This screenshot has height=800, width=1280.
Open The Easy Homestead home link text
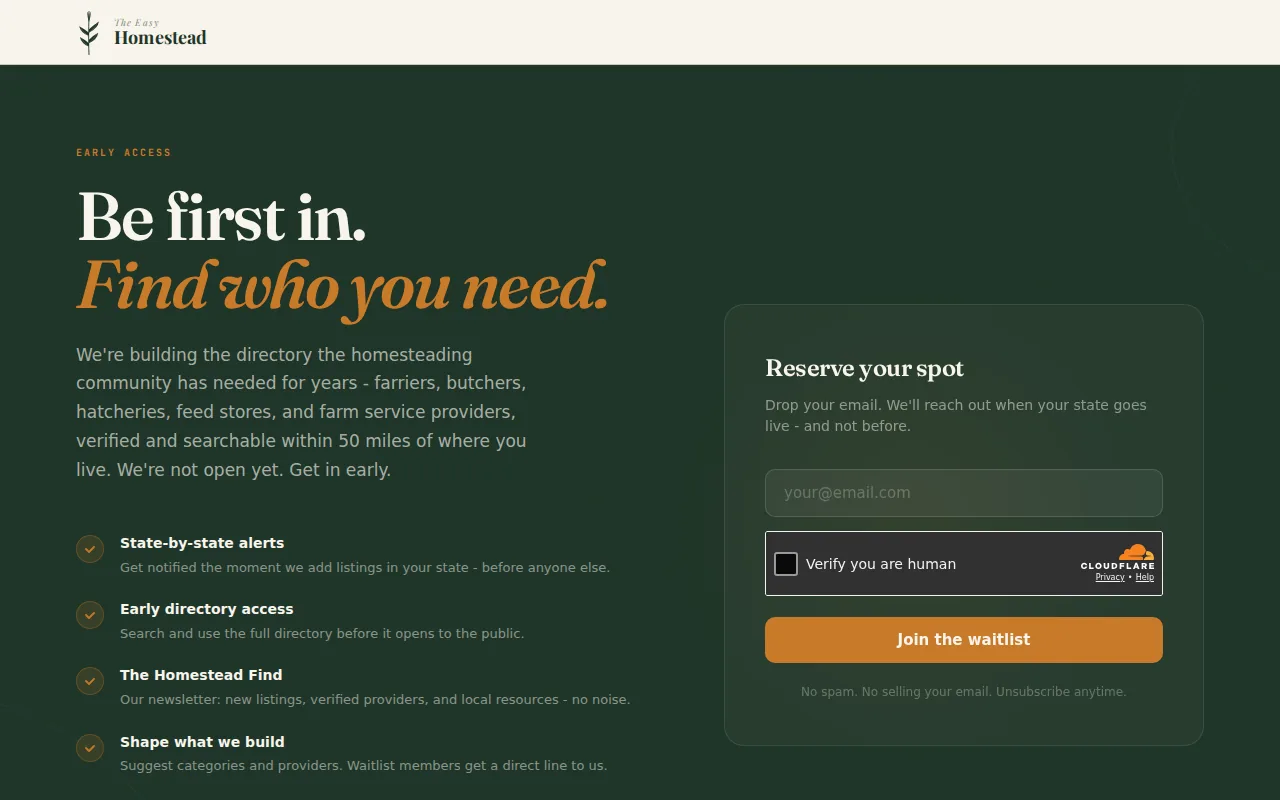(x=160, y=33)
